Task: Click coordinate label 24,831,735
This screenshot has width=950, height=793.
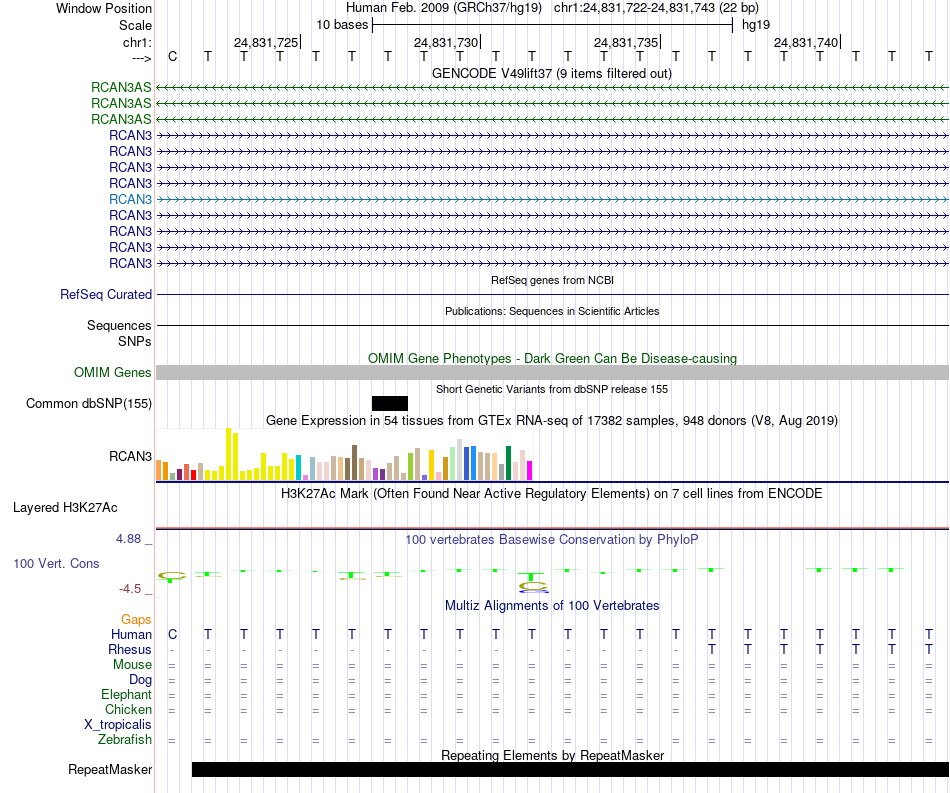Action: 626,42
